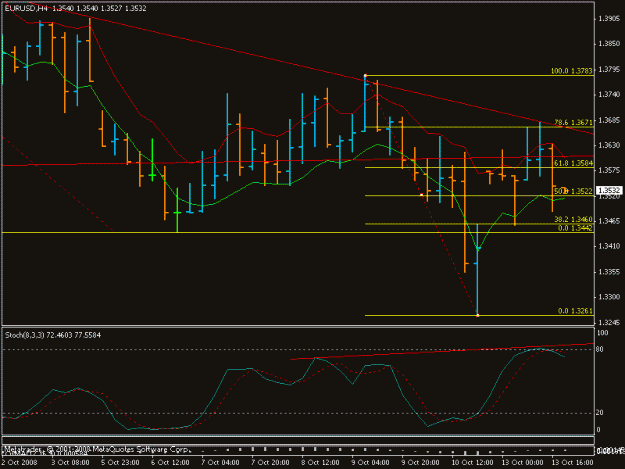Click the stochastic 0 scale label
Viewport: 625px width, 469px height.
[598, 430]
